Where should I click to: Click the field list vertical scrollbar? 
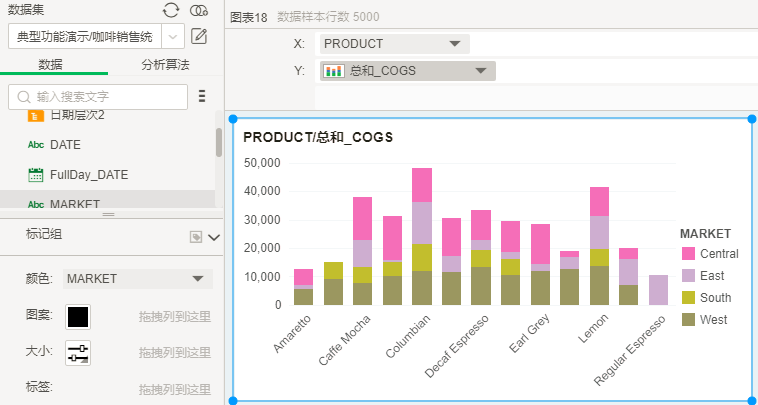(x=219, y=143)
